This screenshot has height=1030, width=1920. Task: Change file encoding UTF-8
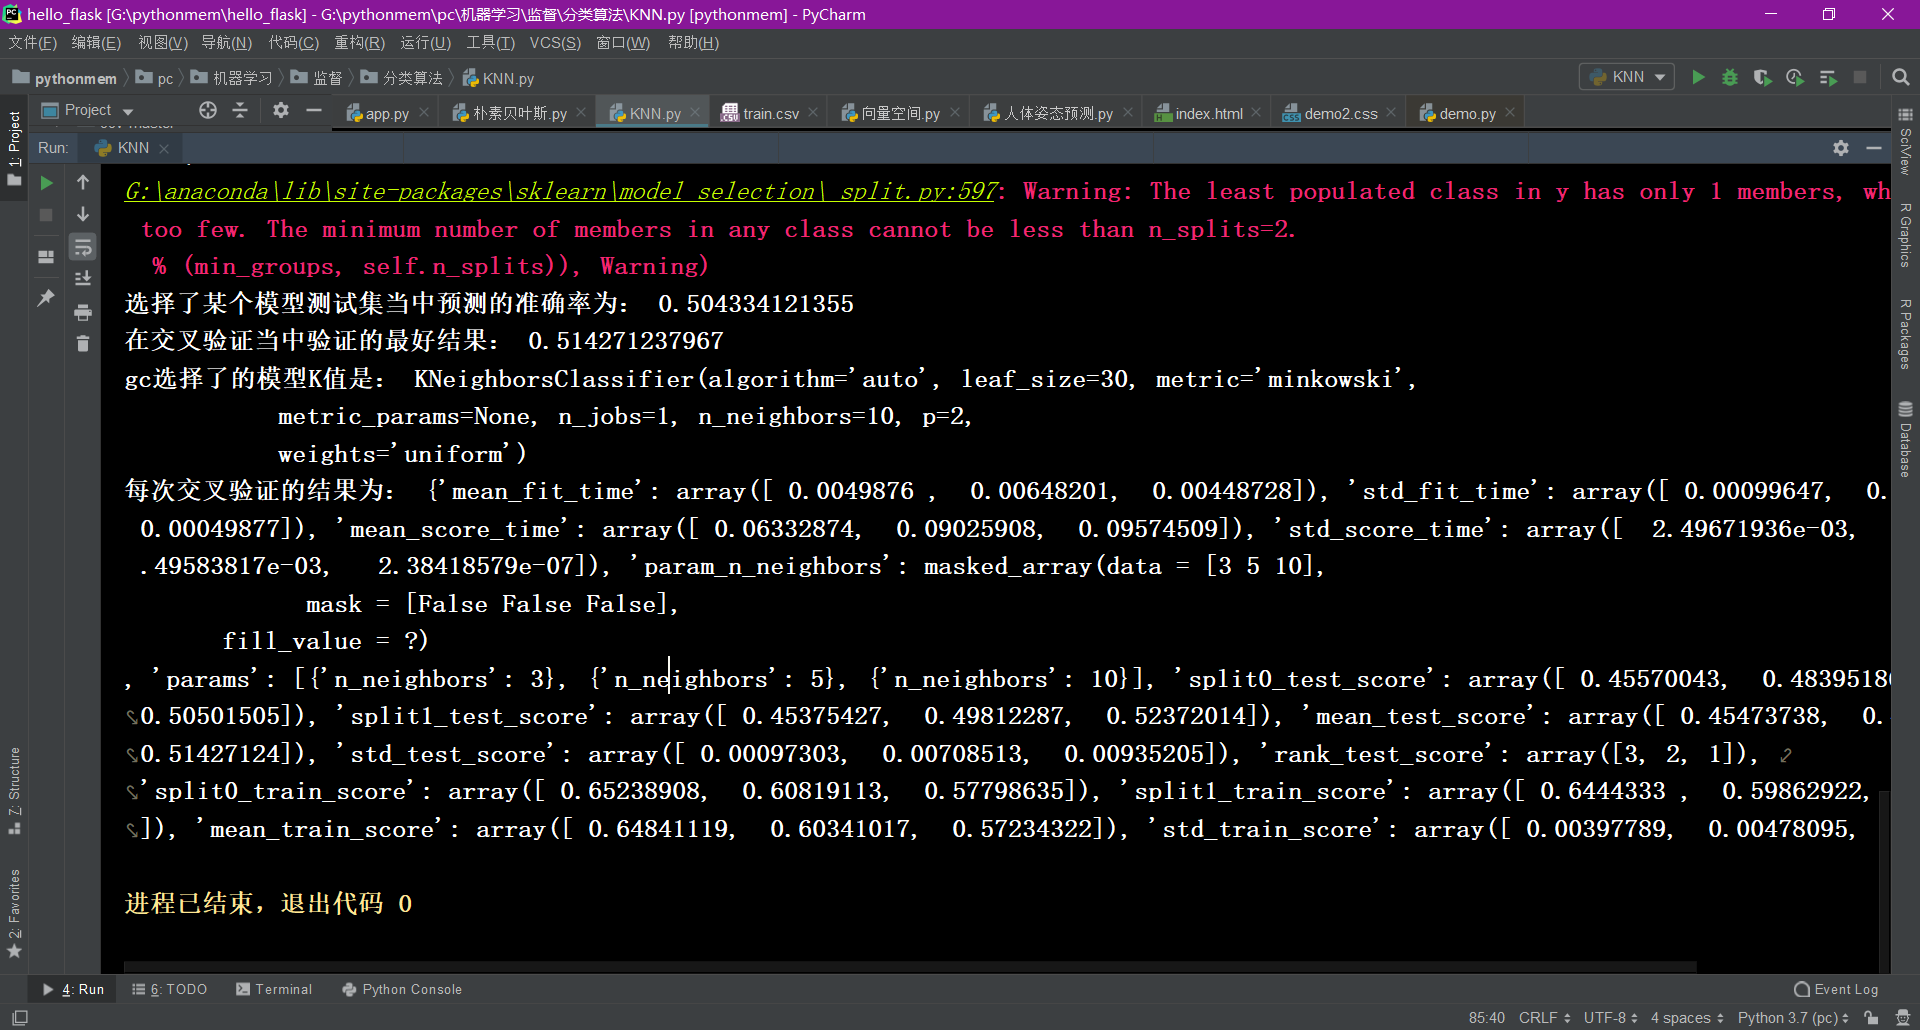coord(1610,1017)
